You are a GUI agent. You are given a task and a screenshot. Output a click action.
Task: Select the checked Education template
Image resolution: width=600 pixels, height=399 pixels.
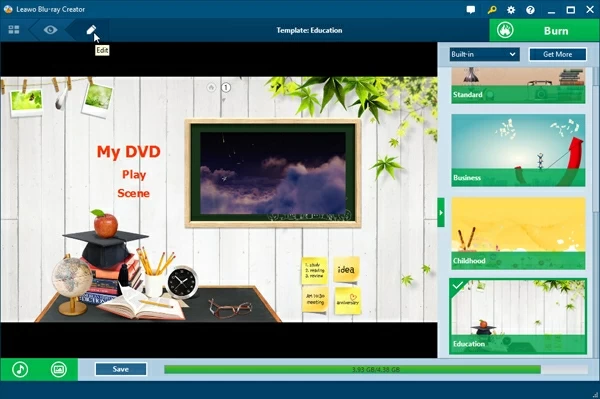click(x=518, y=316)
